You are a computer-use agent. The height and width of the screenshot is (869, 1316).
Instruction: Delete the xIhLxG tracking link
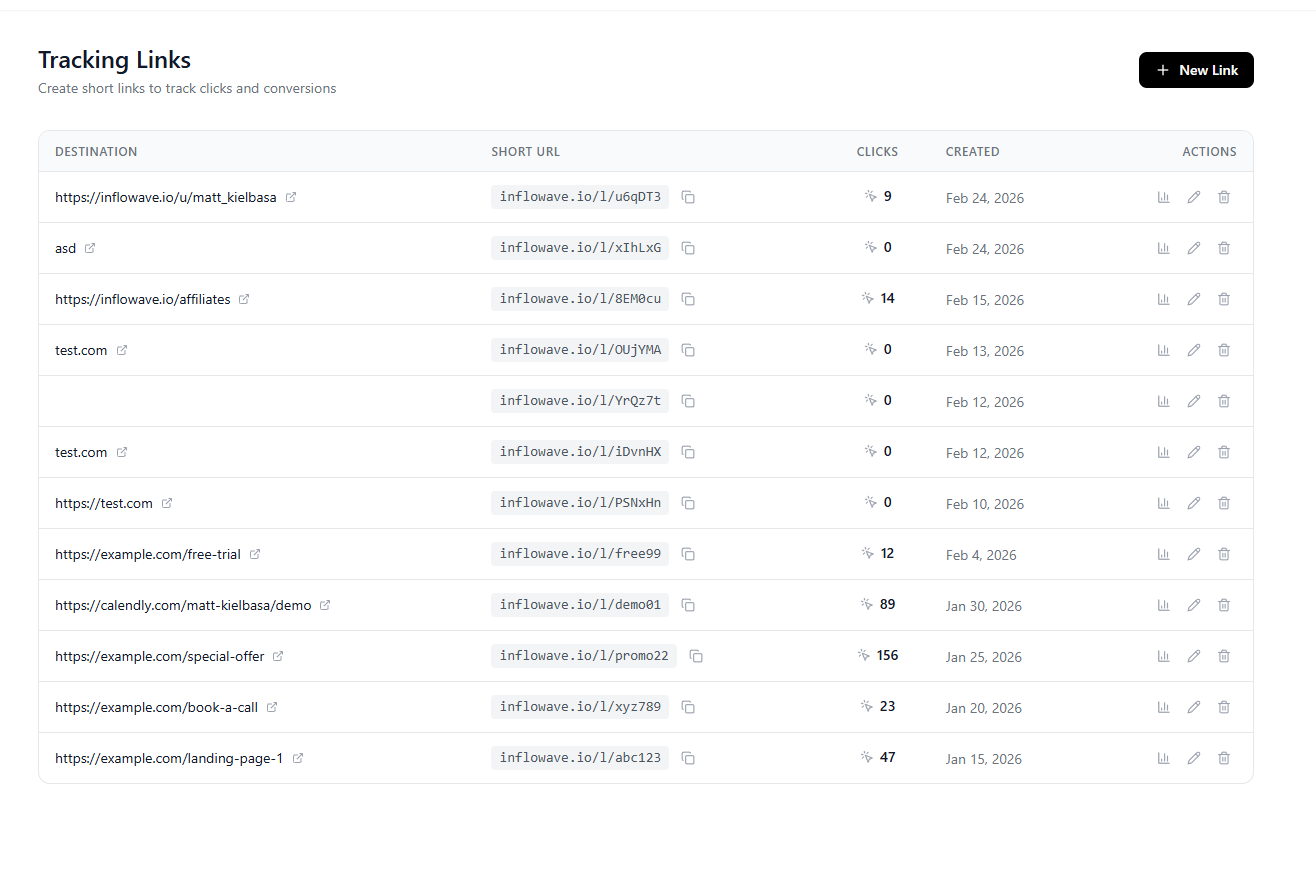[1223, 248]
